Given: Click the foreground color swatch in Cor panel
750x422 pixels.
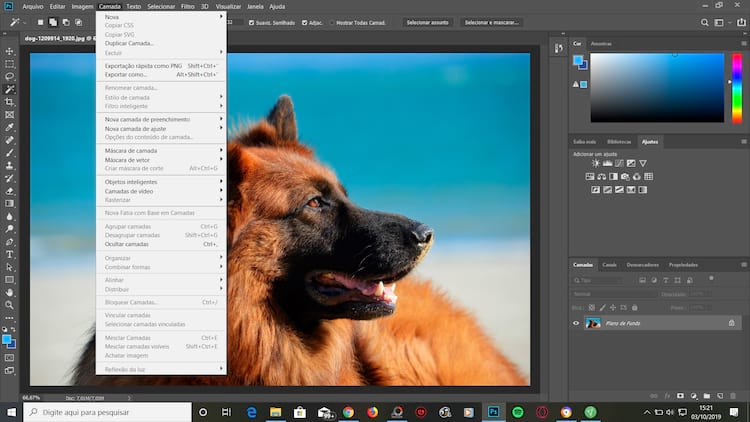Looking at the screenshot, I should [x=577, y=60].
